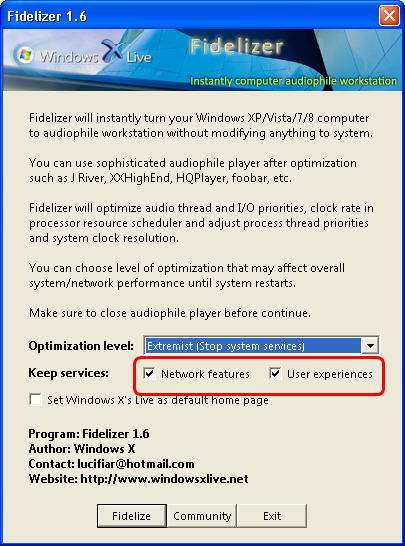405x546 pixels.
Task: Expand the Optimization level dropdown arrow
Action: click(369, 345)
